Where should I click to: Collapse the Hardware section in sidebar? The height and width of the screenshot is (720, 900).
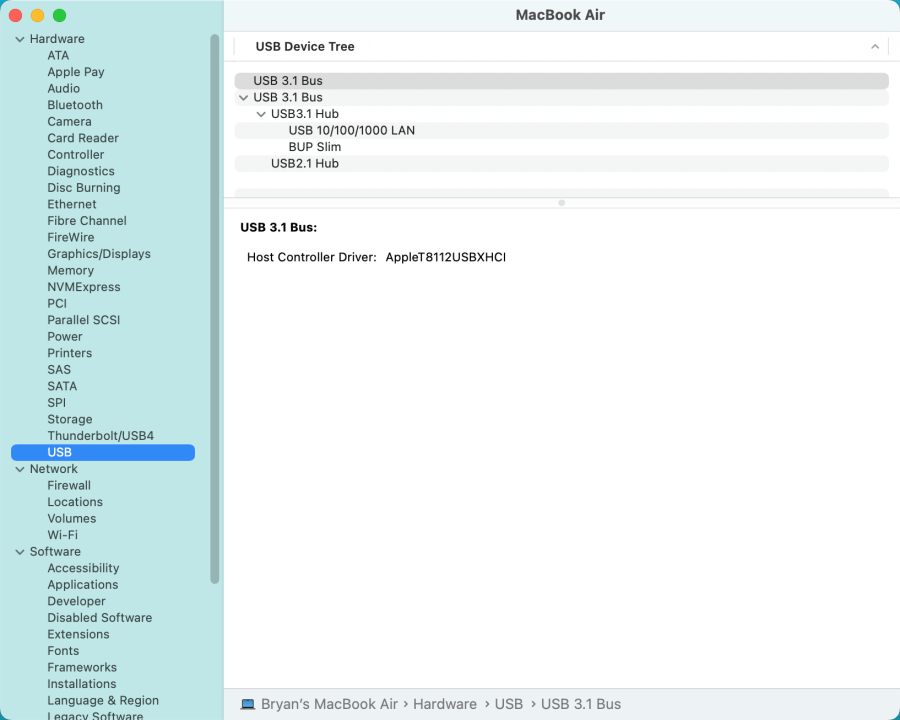(x=18, y=38)
